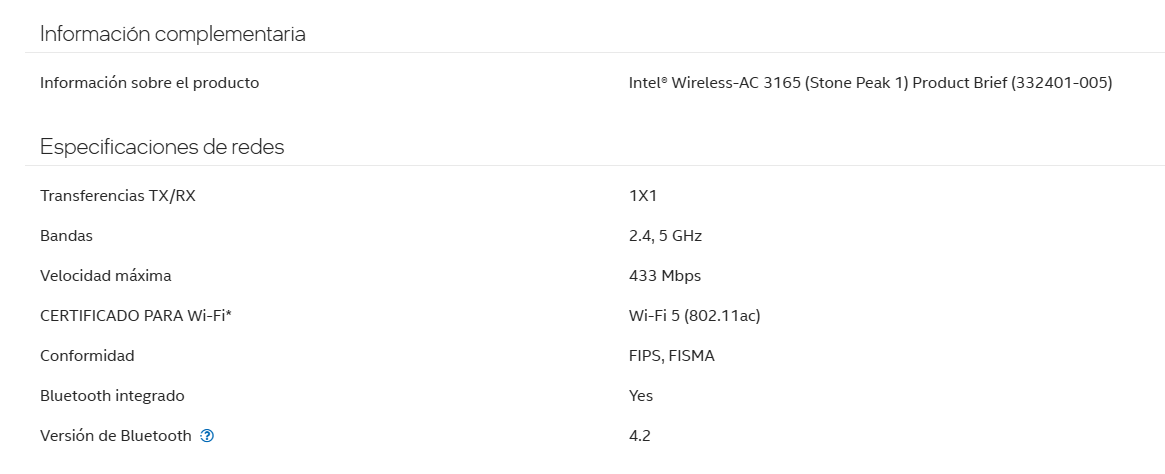Click the Especificaciones de redes section heading
This screenshot has height=474, width=1165.
pyautogui.click(x=162, y=147)
